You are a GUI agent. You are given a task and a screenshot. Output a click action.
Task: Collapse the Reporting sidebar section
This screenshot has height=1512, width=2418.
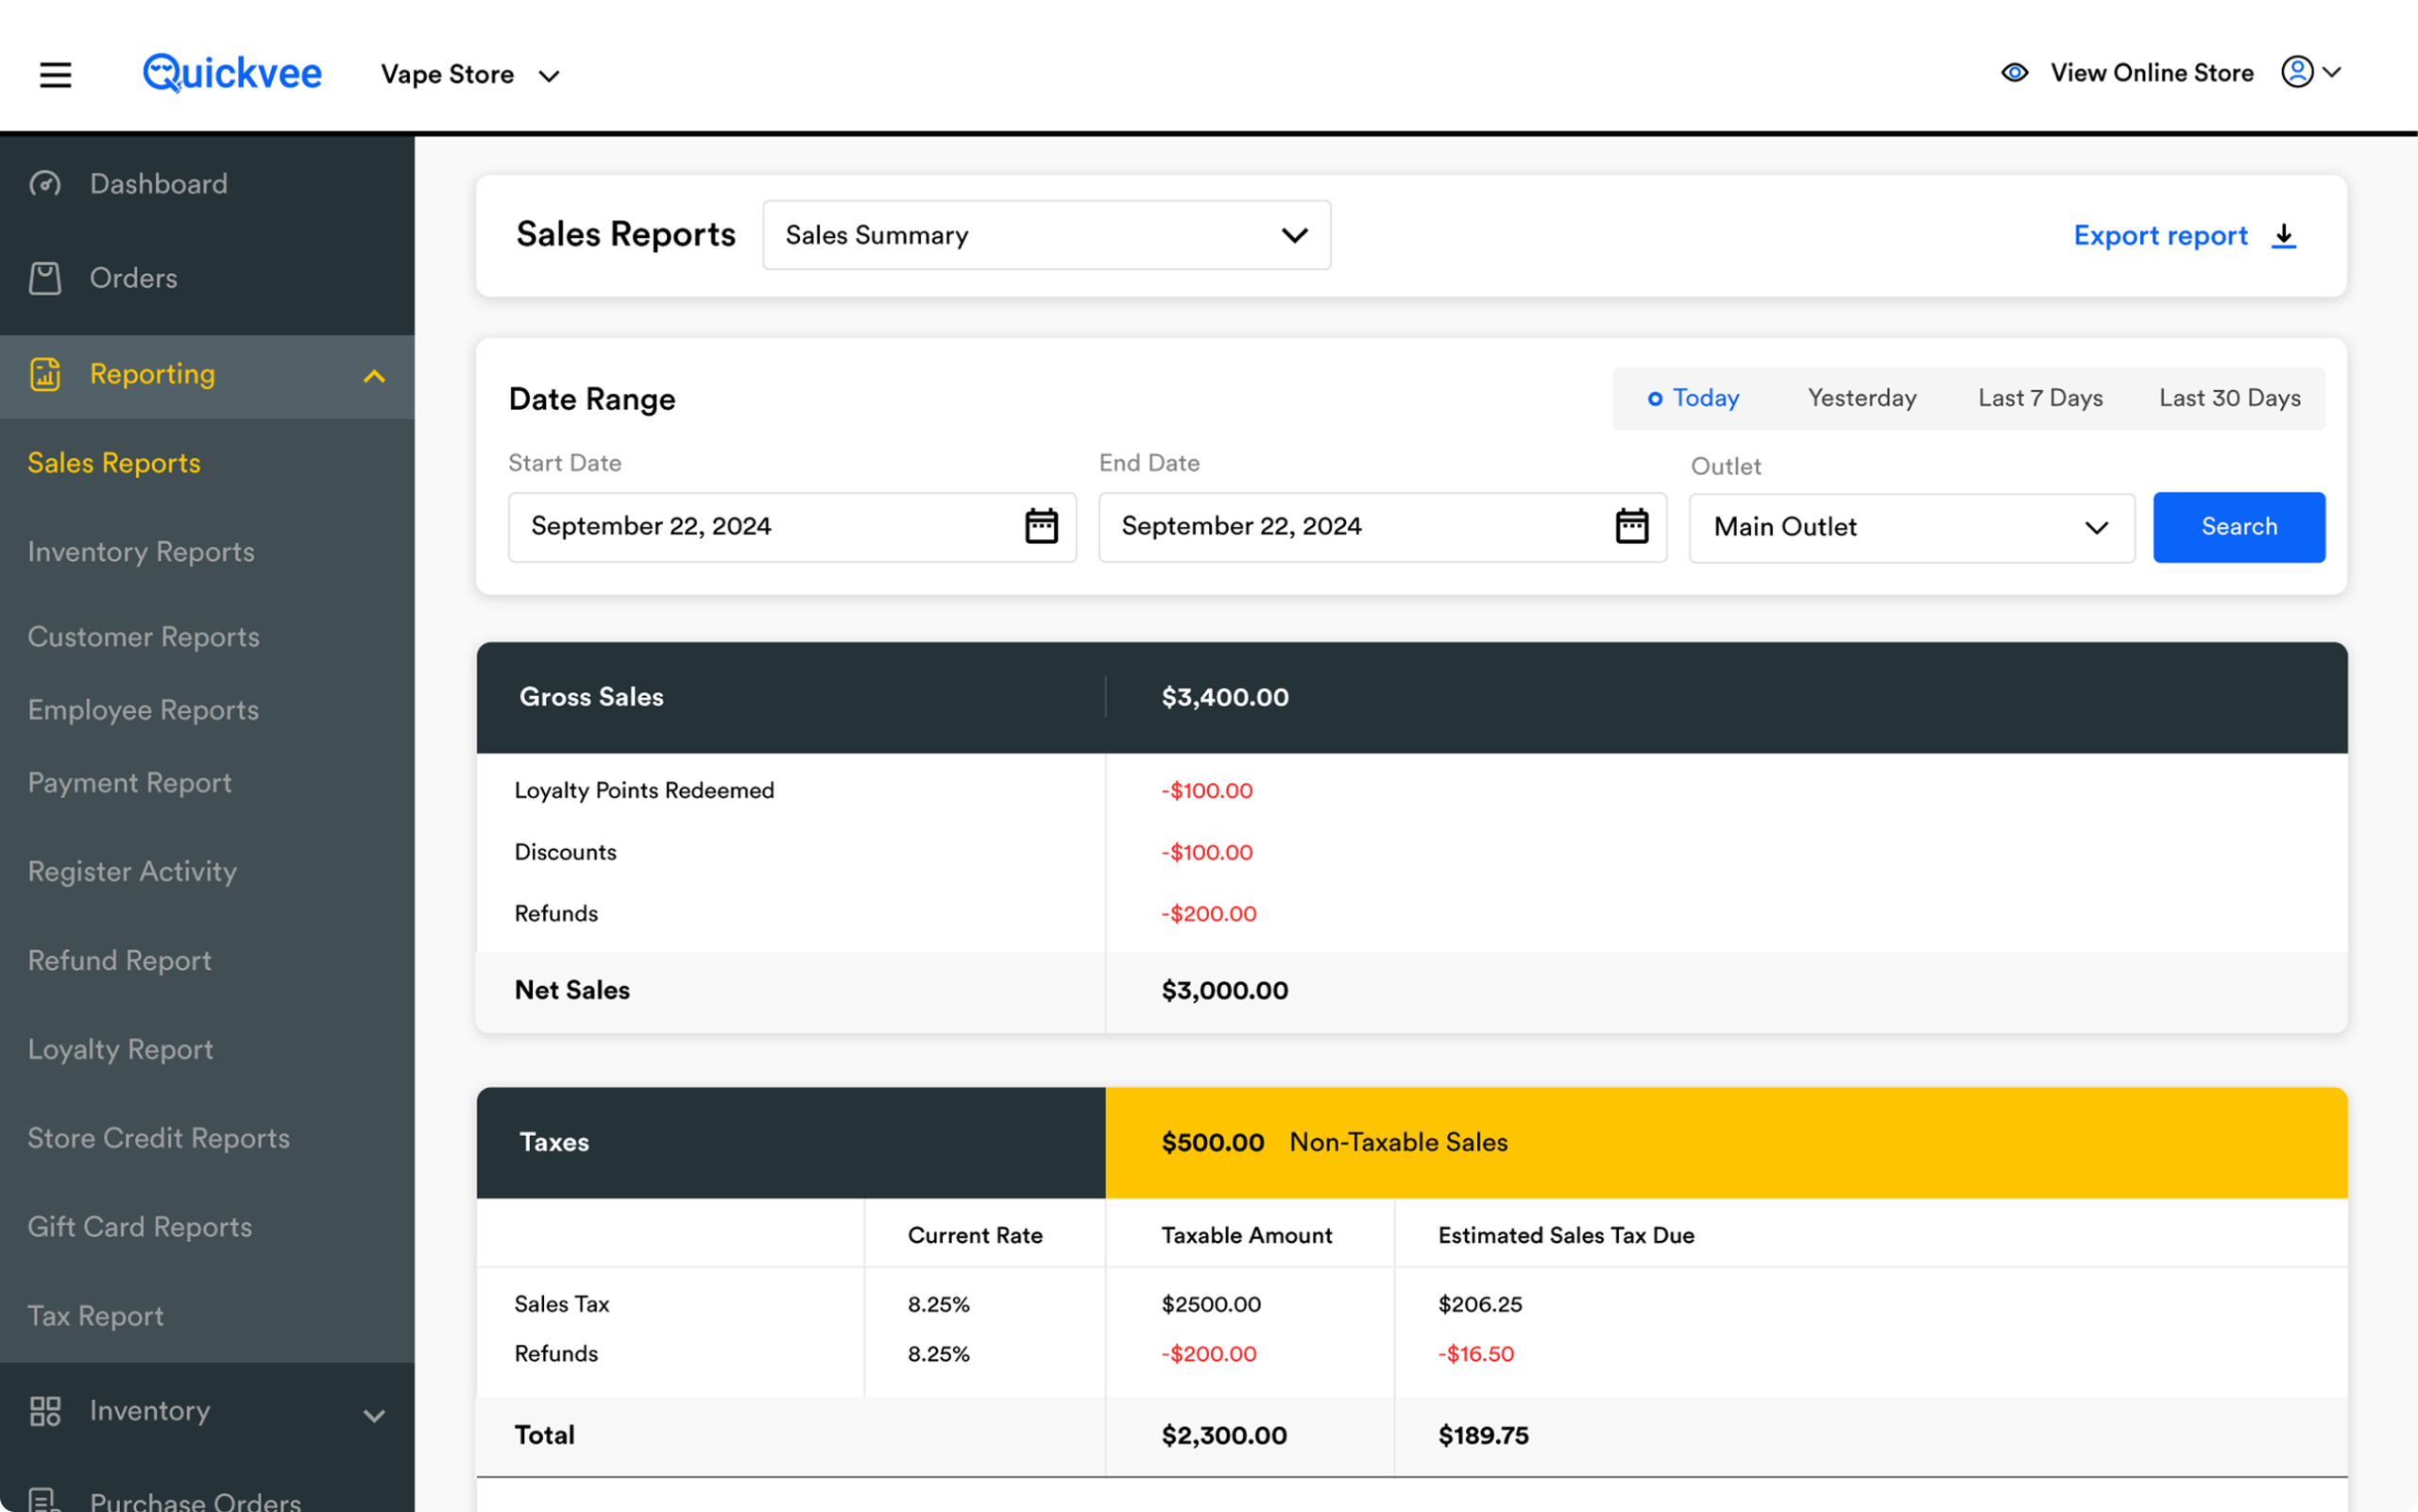pyautogui.click(x=374, y=376)
